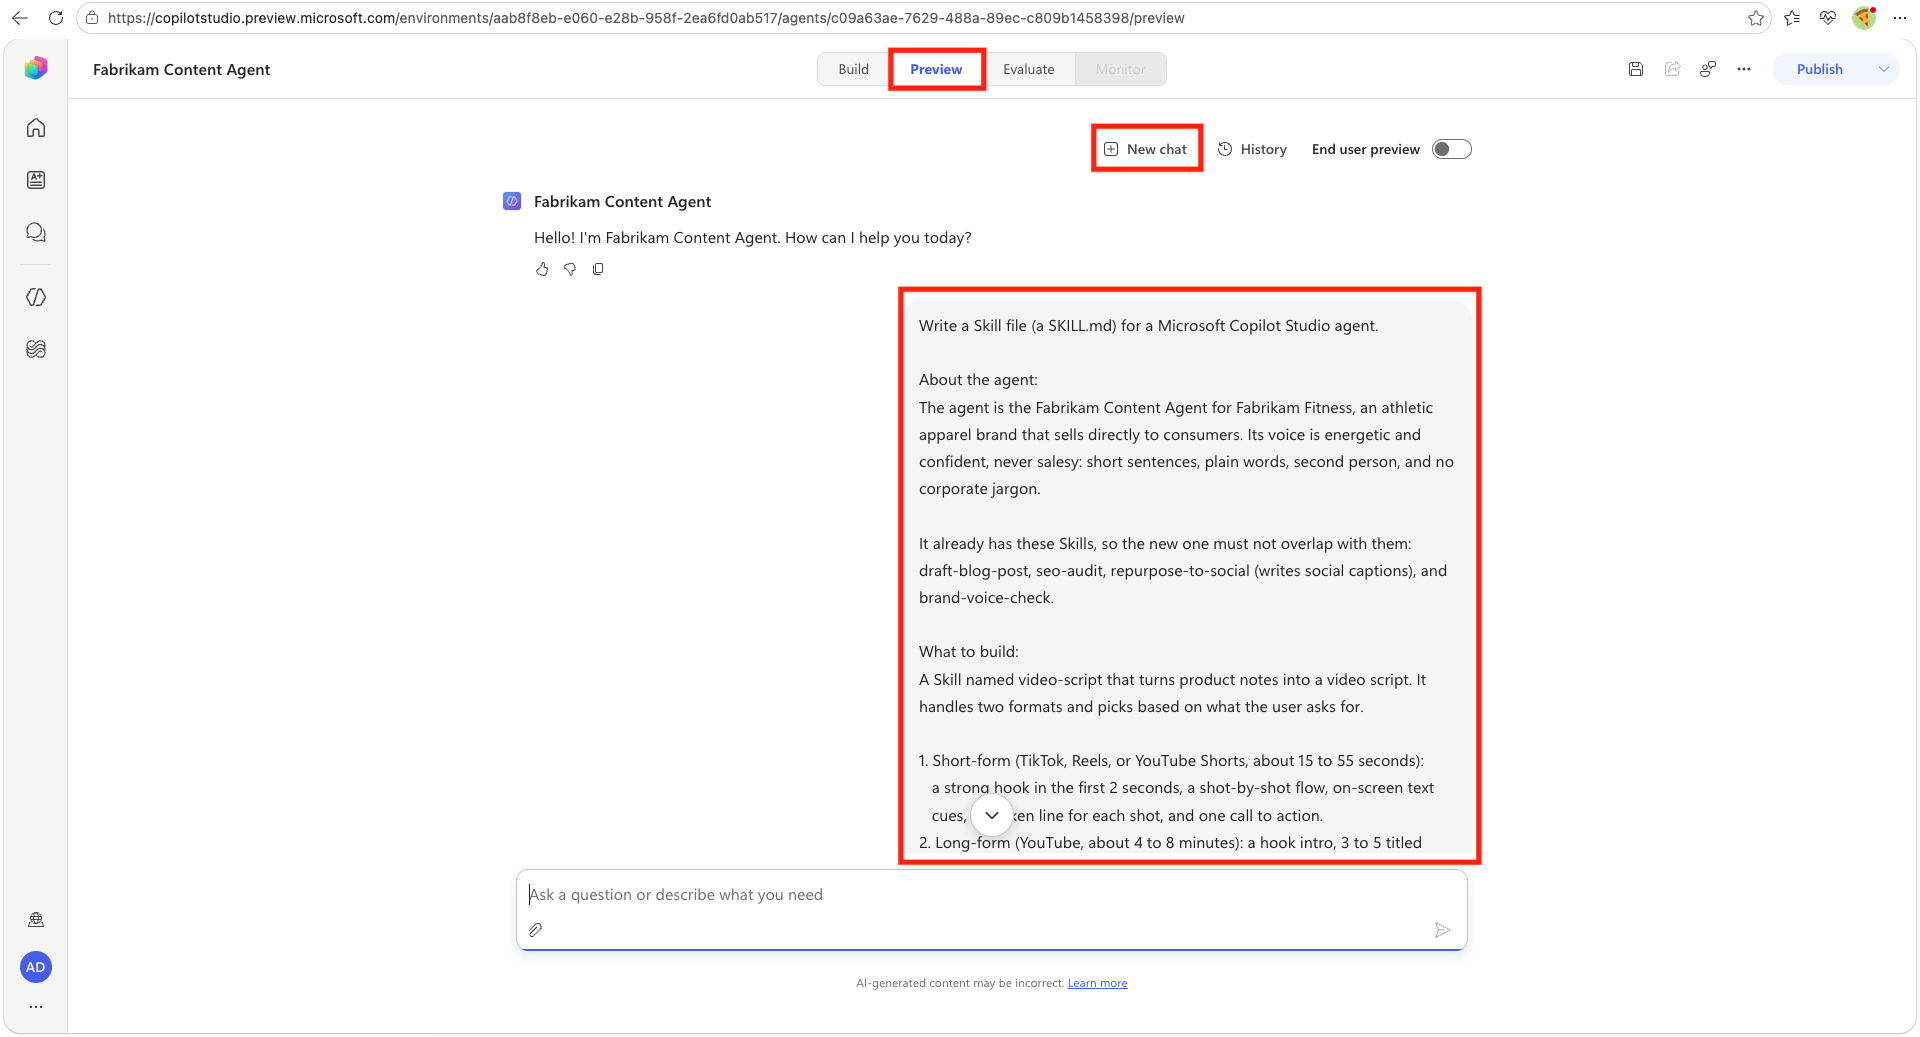Screen dimensions: 1920x1037
Task: Expand the Publish dropdown arrow
Action: (1884, 69)
